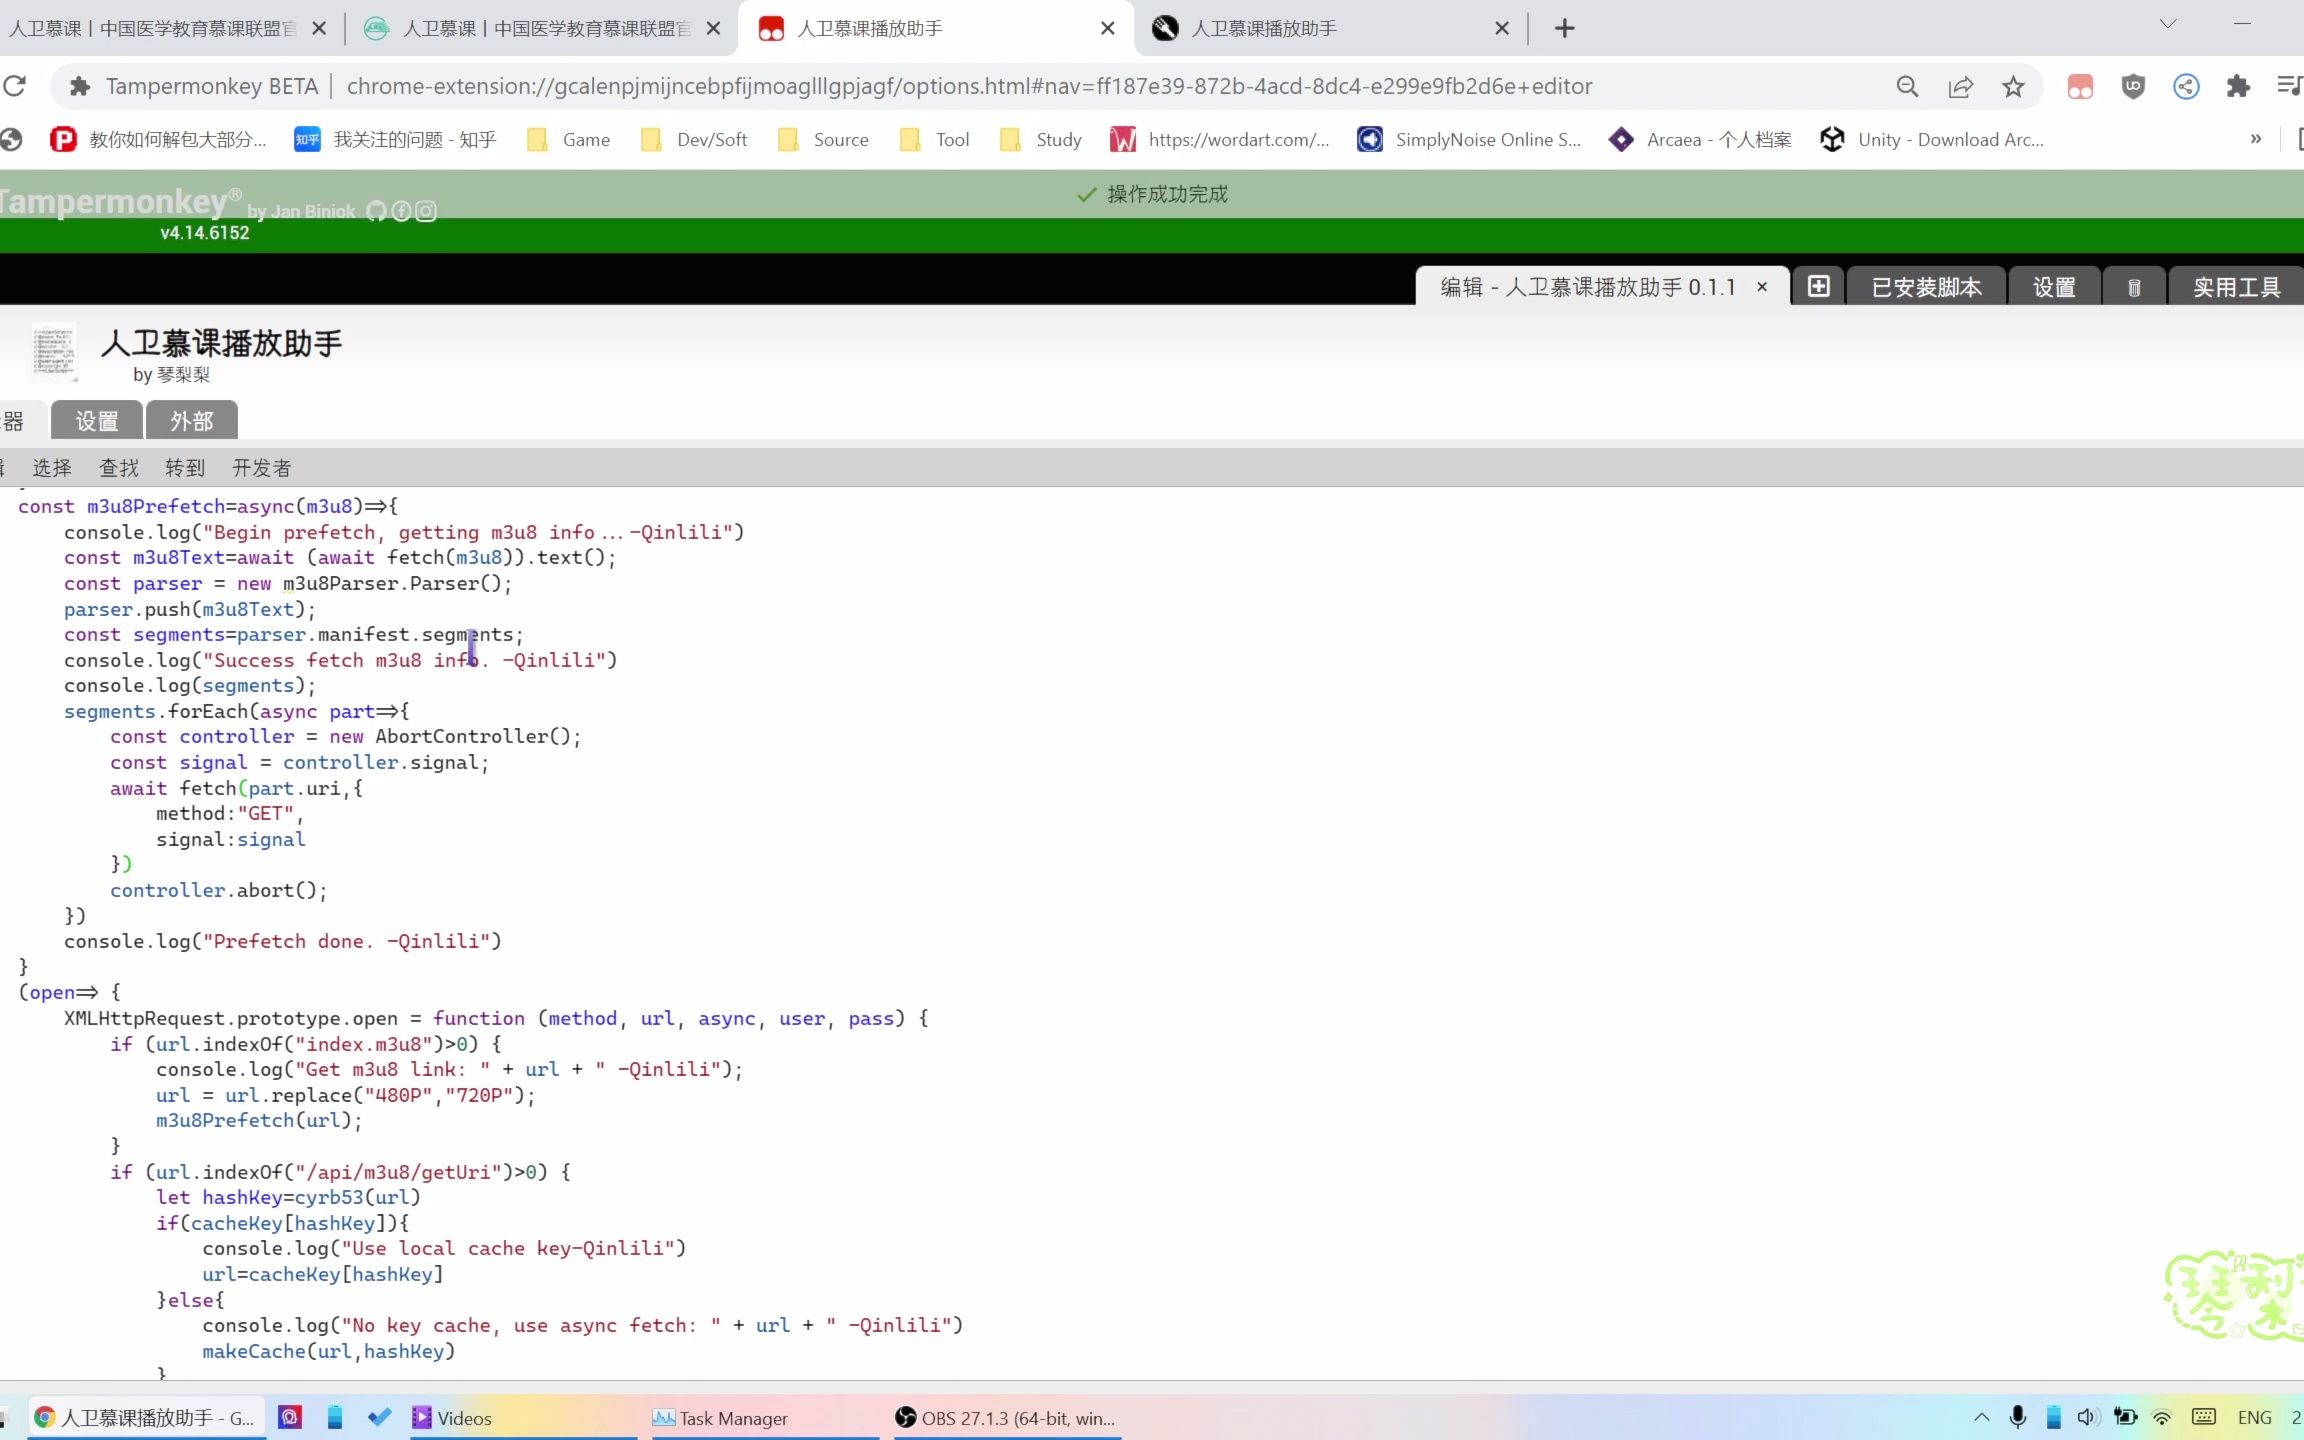Open the 实用工具 tab

2236,287
